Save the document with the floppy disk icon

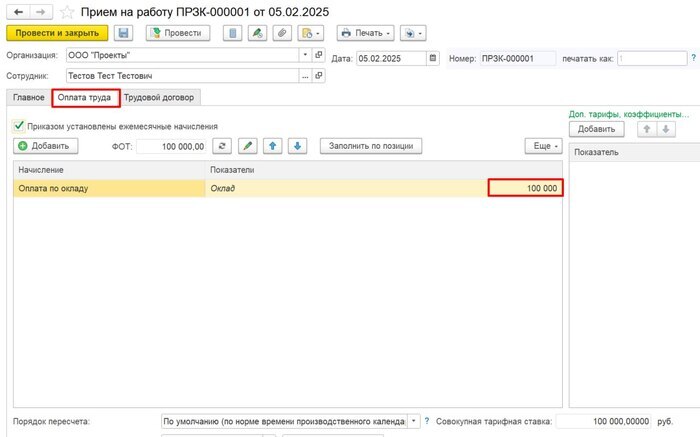click(x=124, y=33)
